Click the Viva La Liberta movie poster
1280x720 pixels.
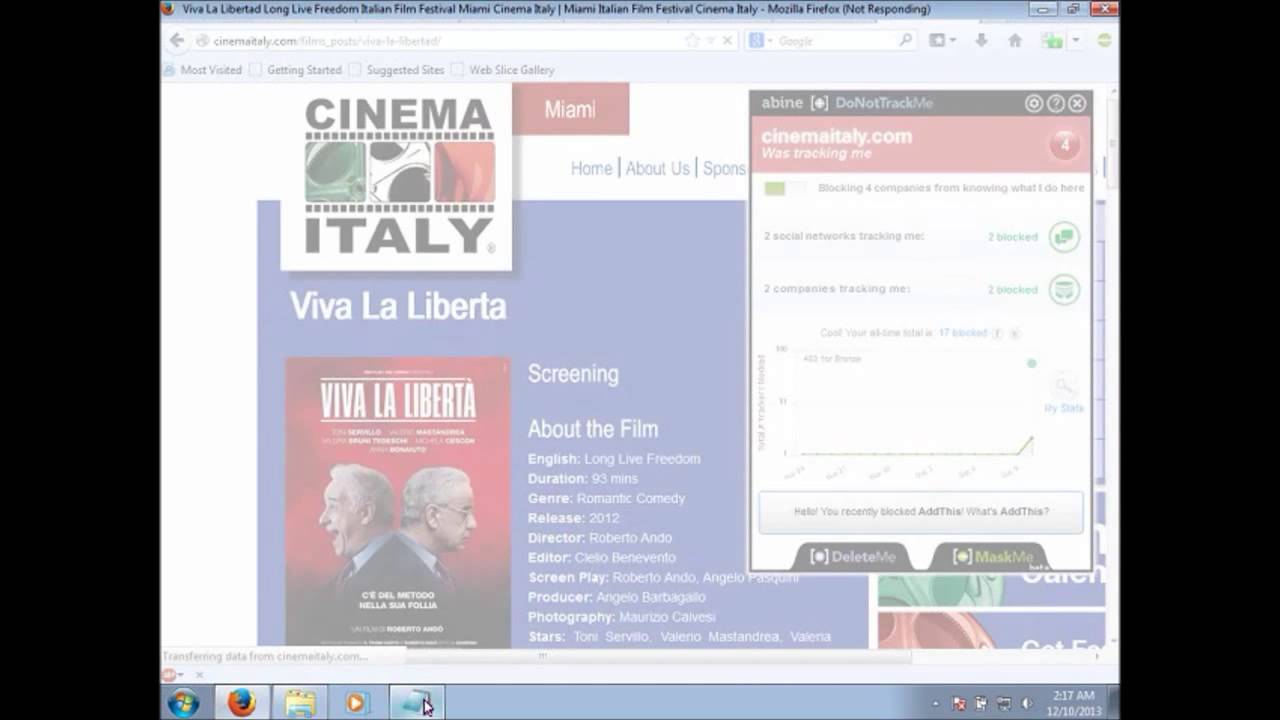pos(398,502)
